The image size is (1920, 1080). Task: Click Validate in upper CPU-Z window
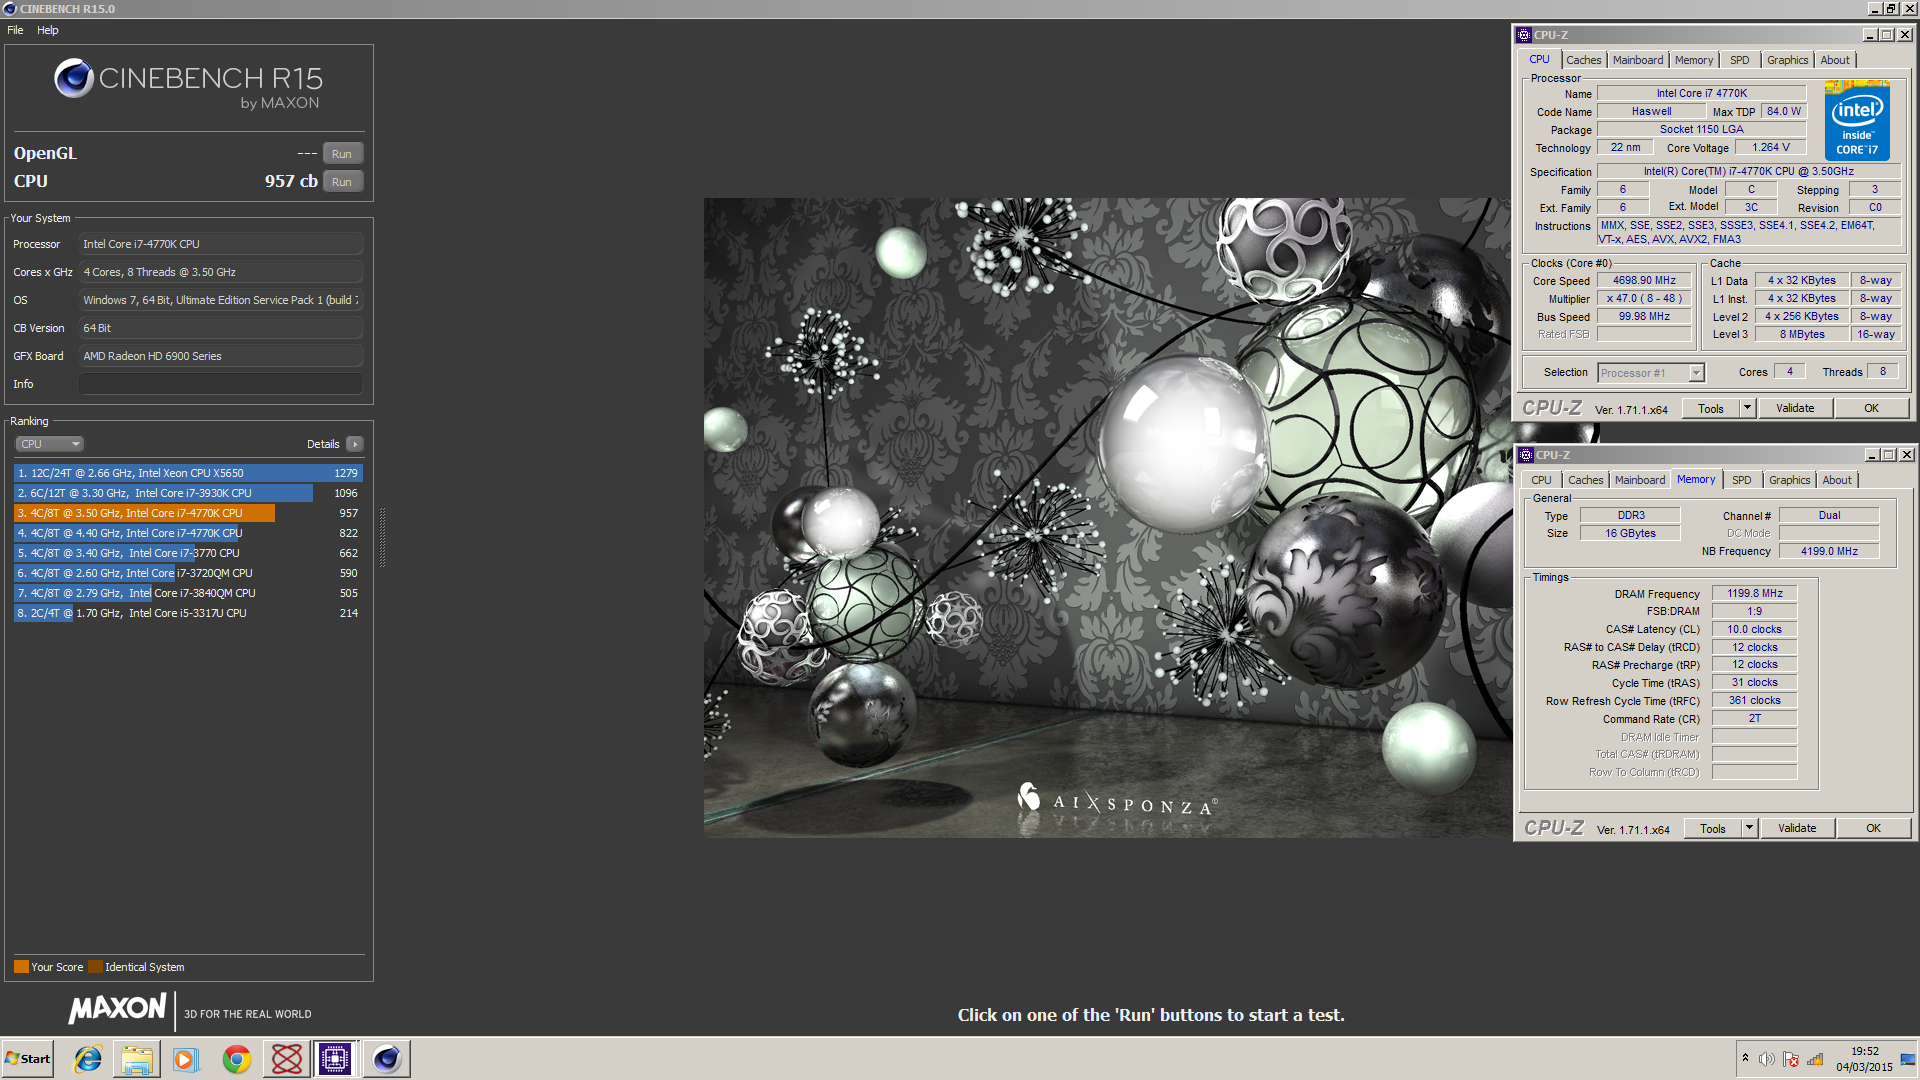click(x=1795, y=408)
